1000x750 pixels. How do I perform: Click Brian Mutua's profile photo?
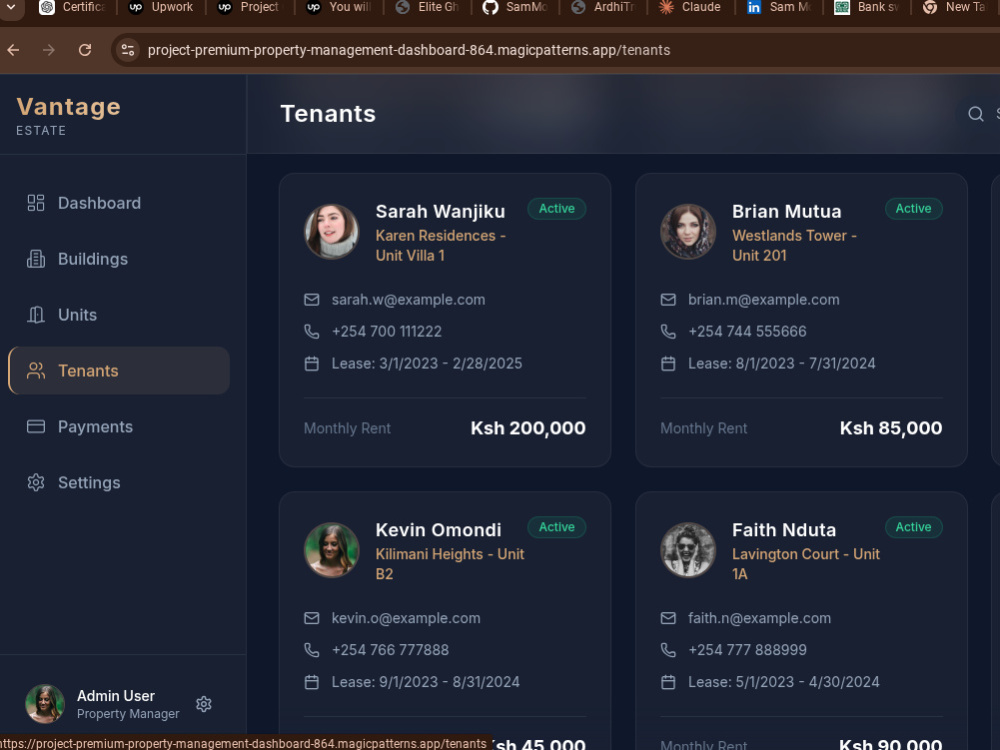(x=688, y=232)
